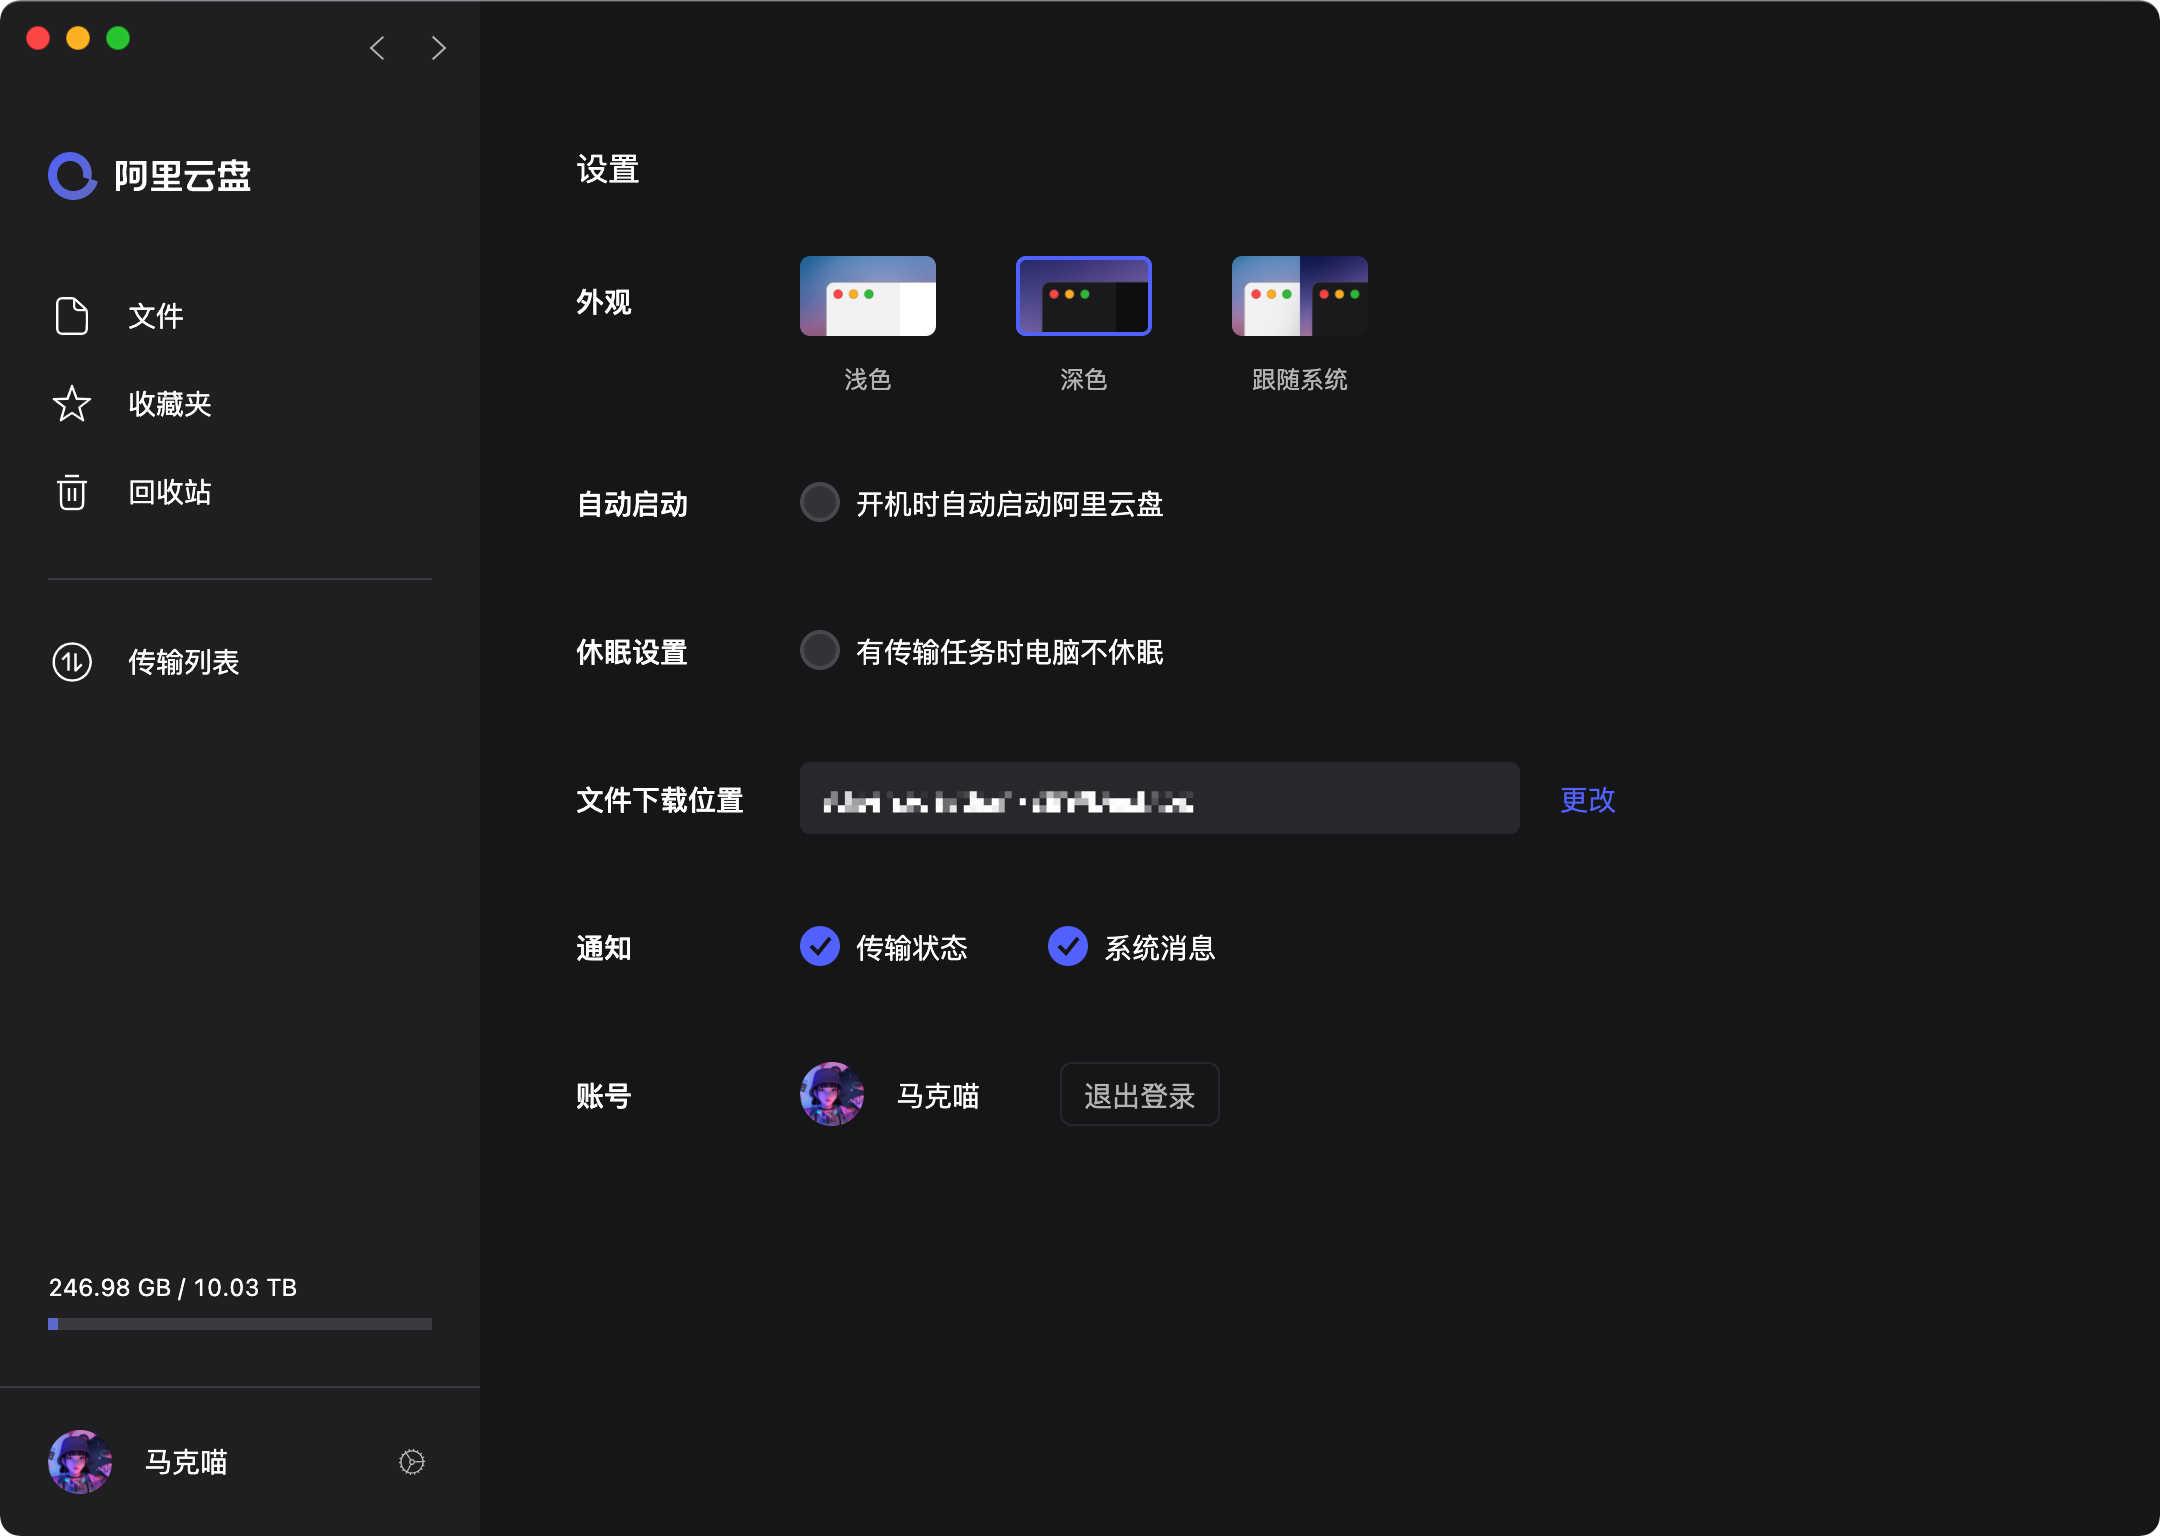
Task: Click account avatar in 账号 row
Action: click(x=832, y=1095)
